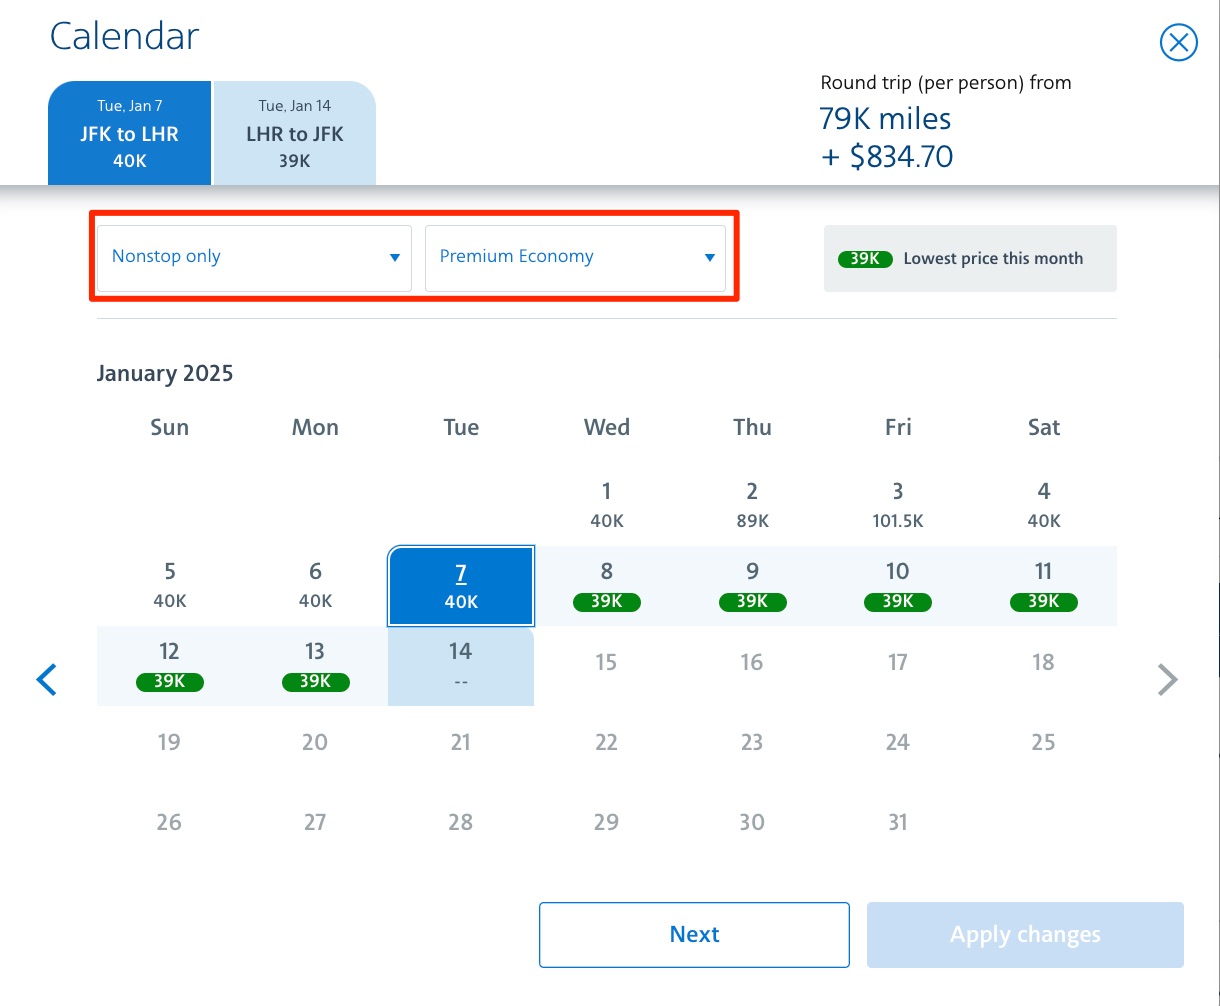Image resolution: width=1220 pixels, height=1006 pixels.
Task: Click the Apply changes button
Action: [1024, 934]
